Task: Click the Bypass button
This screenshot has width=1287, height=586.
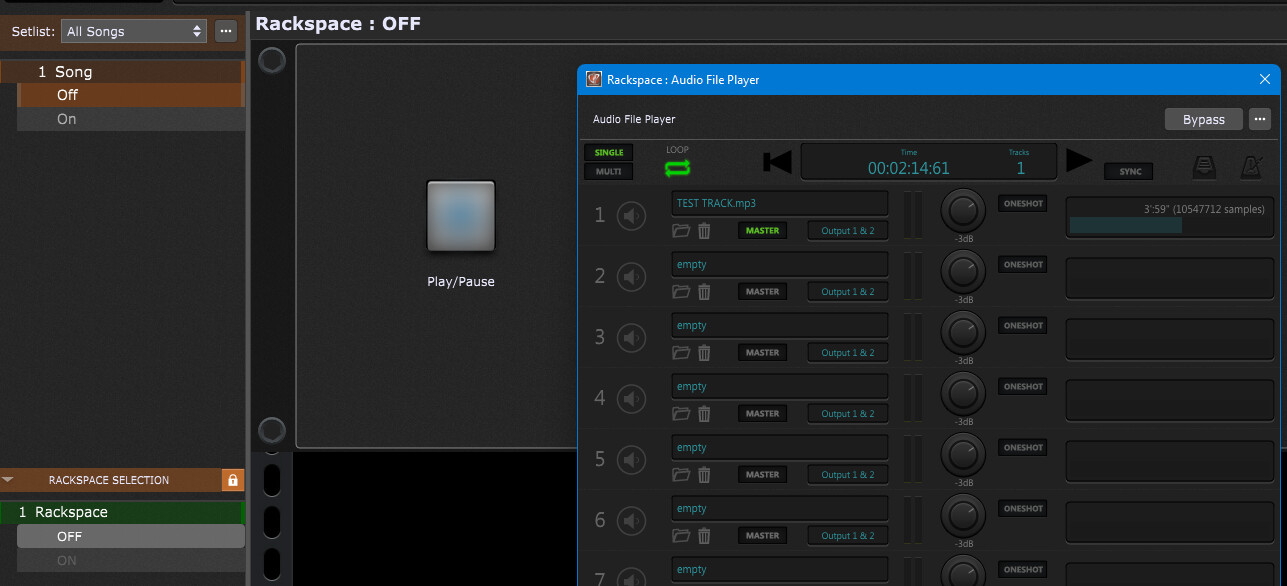Action: pyautogui.click(x=1203, y=119)
